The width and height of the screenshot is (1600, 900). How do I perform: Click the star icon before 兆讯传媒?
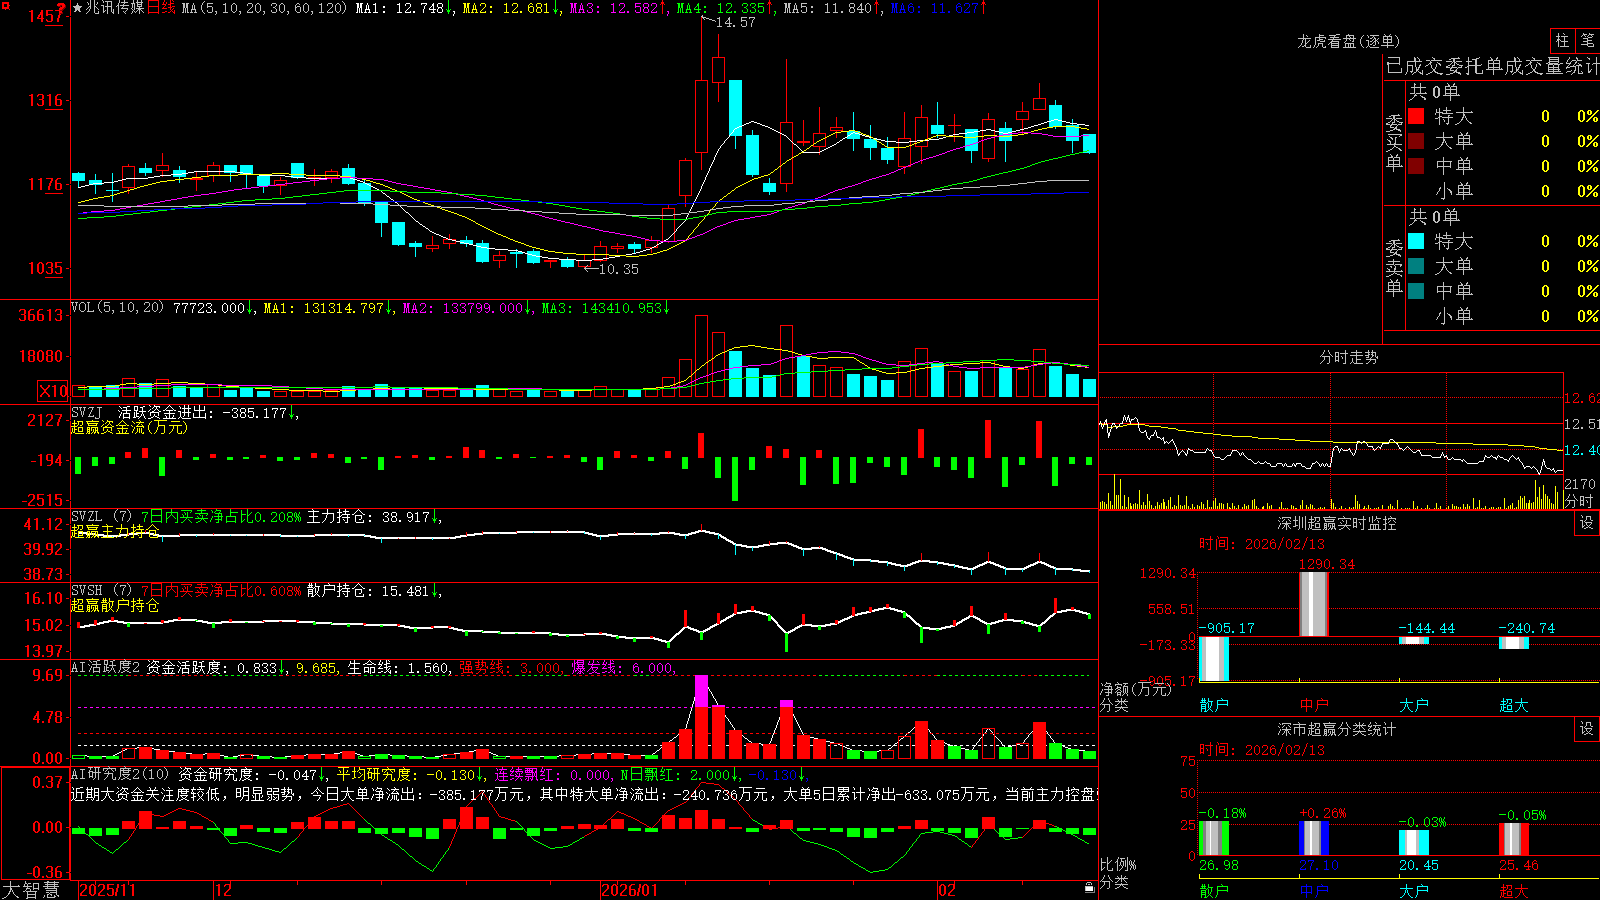pos(77,8)
